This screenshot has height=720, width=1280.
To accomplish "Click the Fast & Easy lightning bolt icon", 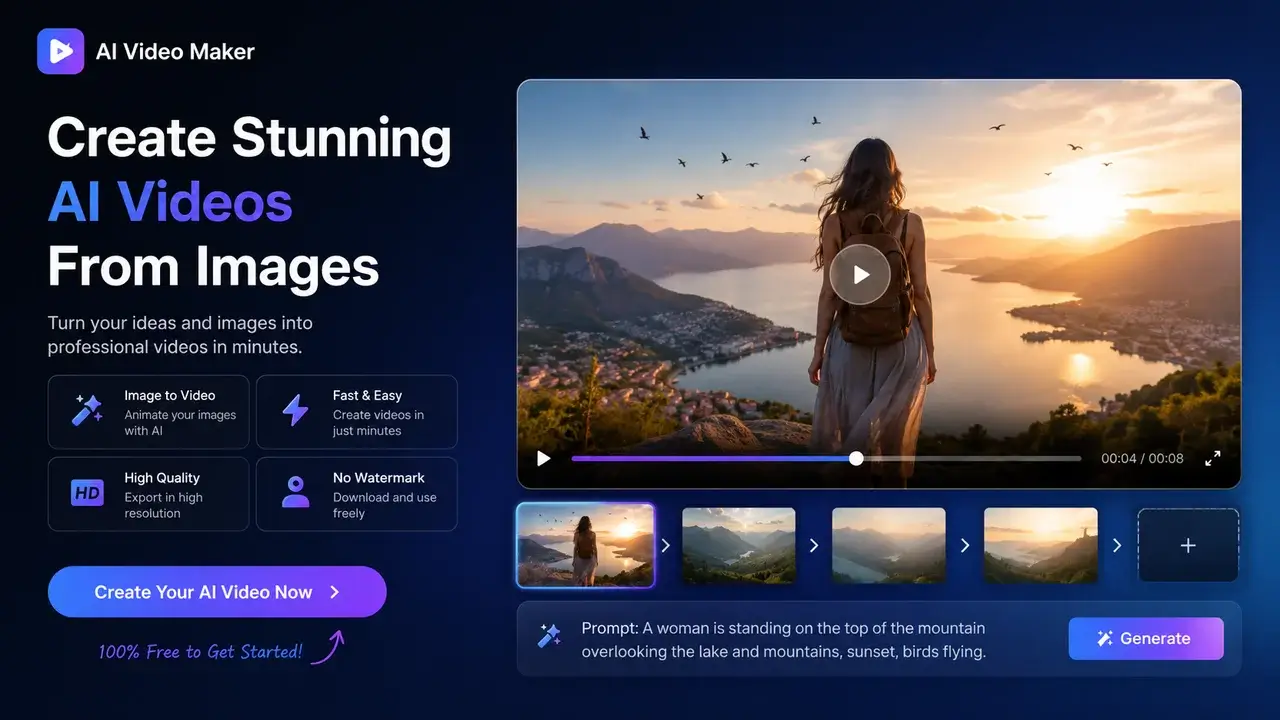I will (295, 411).
